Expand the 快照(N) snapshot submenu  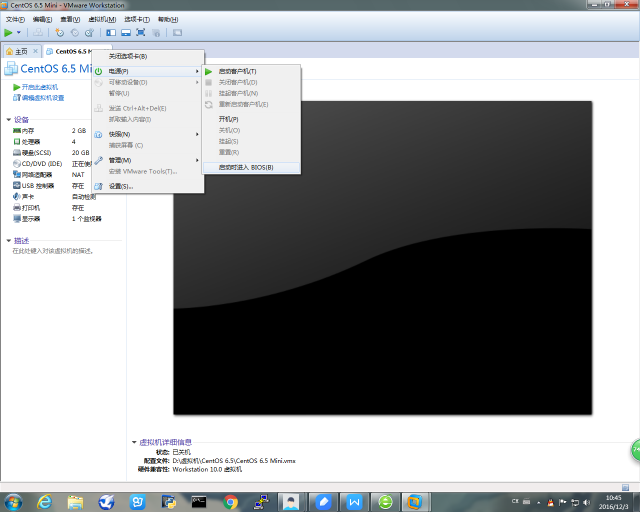click(148, 134)
